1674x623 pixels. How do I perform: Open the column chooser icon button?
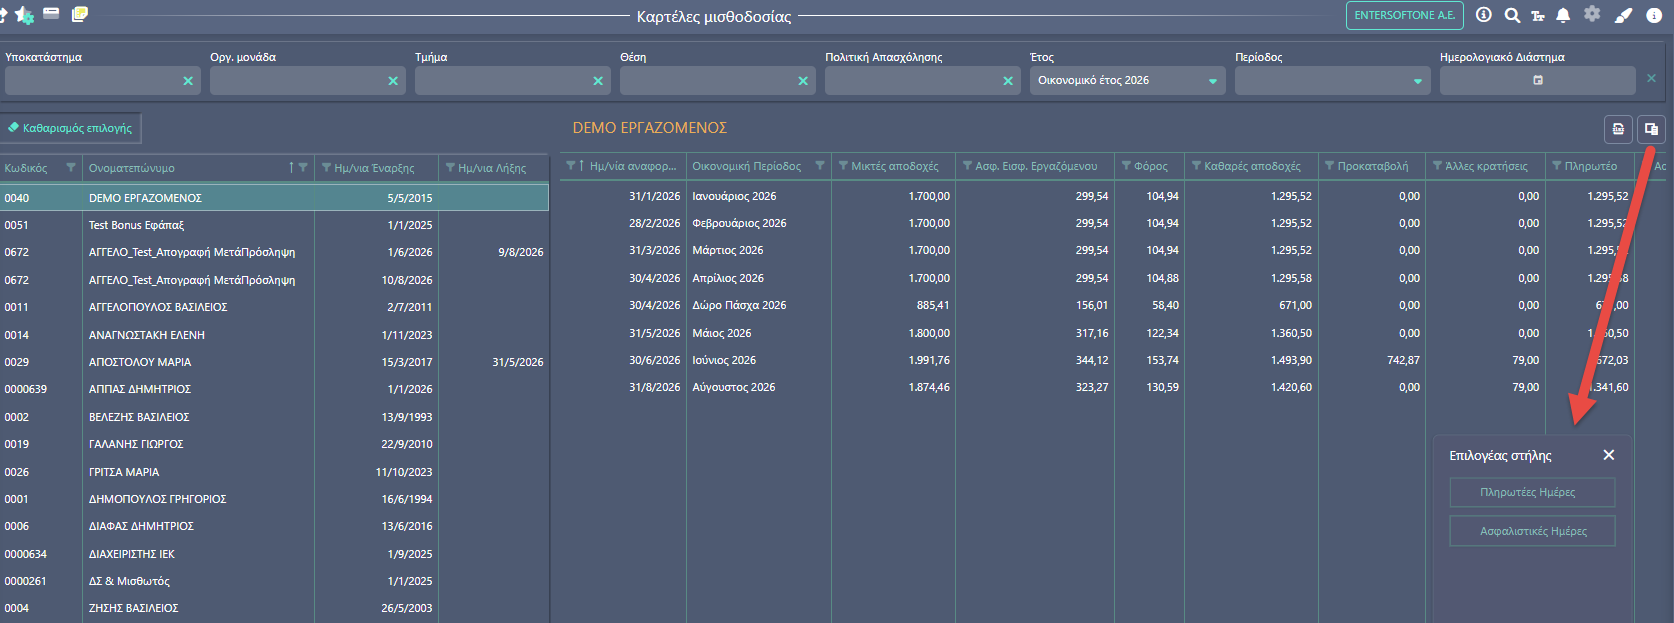coord(1651,129)
